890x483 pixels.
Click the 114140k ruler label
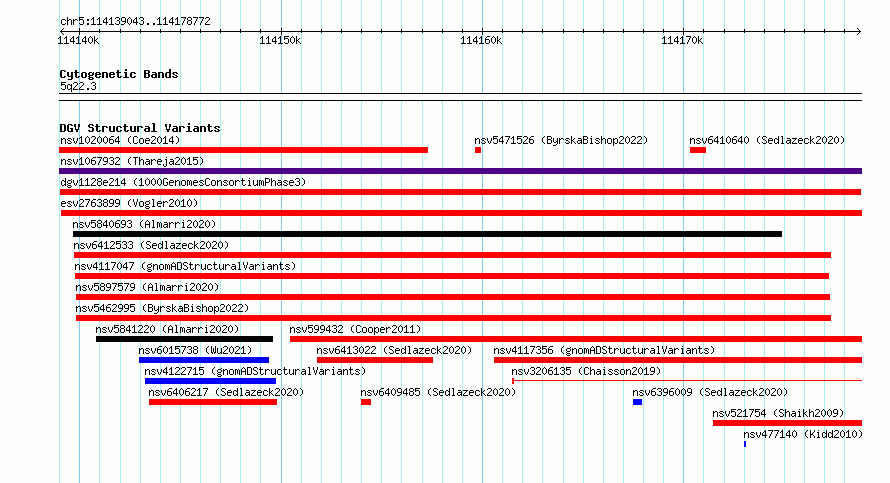(78, 40)
